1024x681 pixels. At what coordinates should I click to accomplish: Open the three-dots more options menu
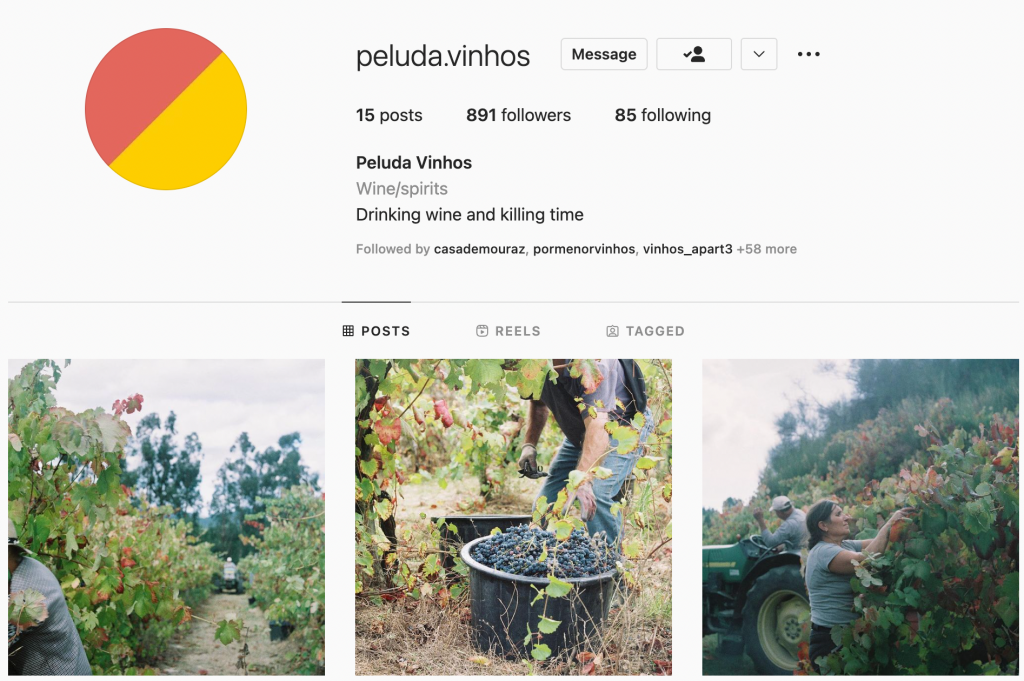808,54
